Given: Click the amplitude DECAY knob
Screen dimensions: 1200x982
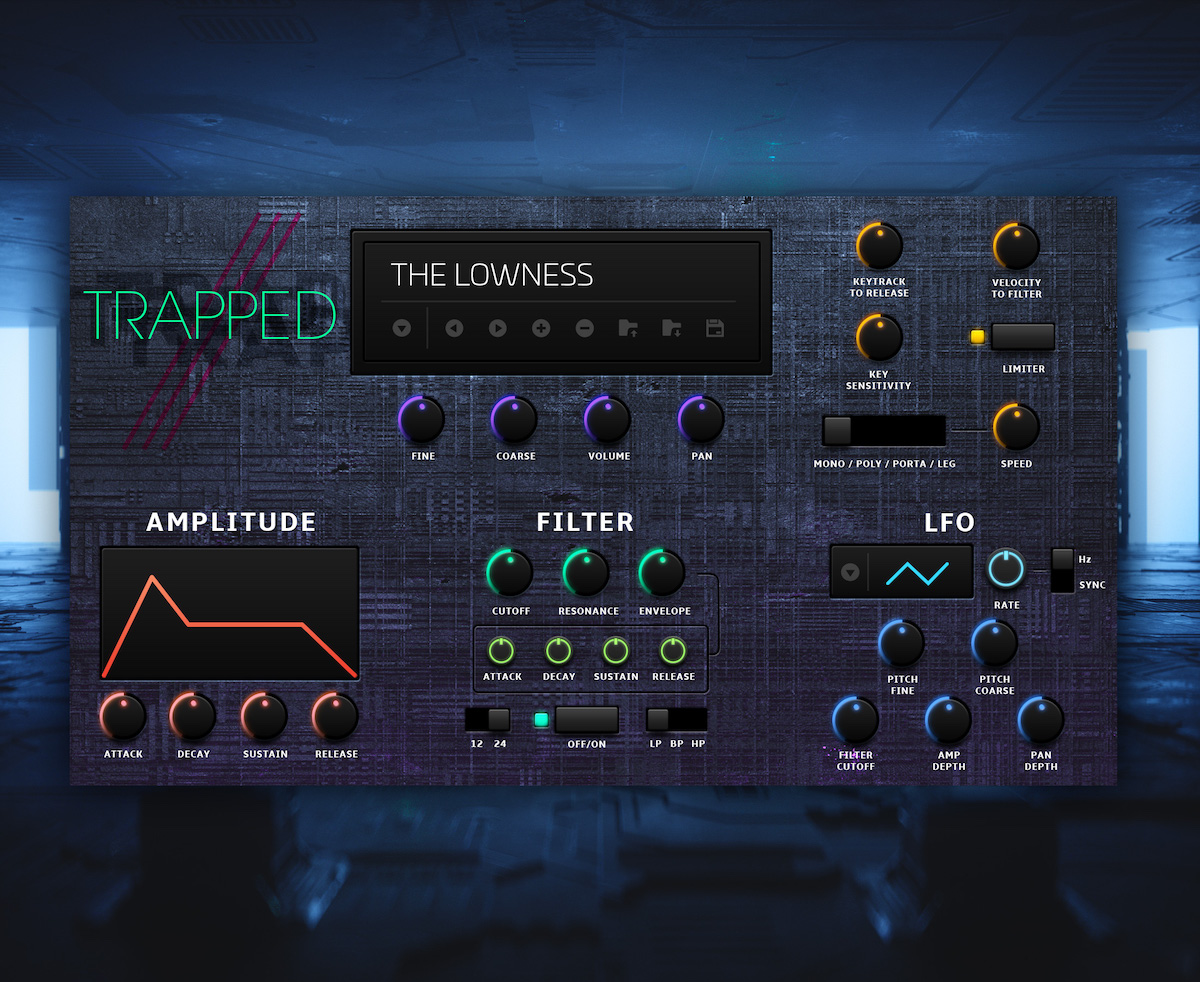Looking at the screenshot, I should click(193, 716).
